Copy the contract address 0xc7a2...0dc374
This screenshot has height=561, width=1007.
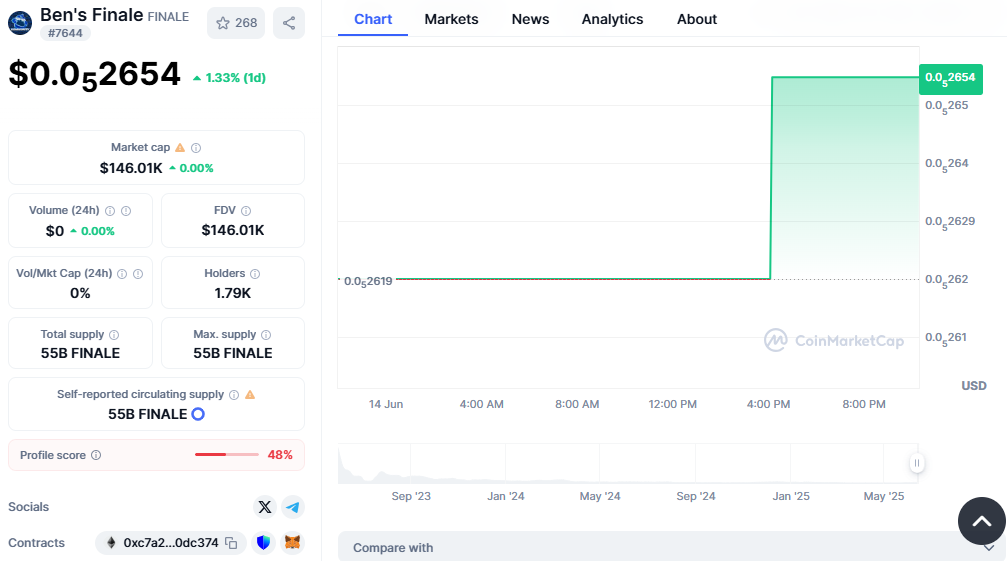coord(231,543)
